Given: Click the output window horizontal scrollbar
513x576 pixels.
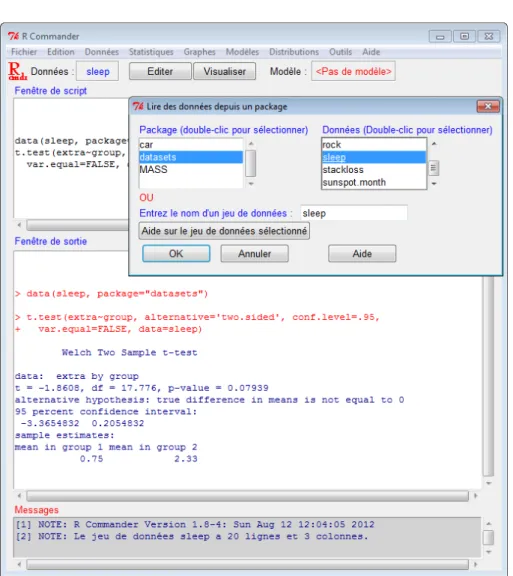Looking at the screenshot, I should tap(247, 496).
